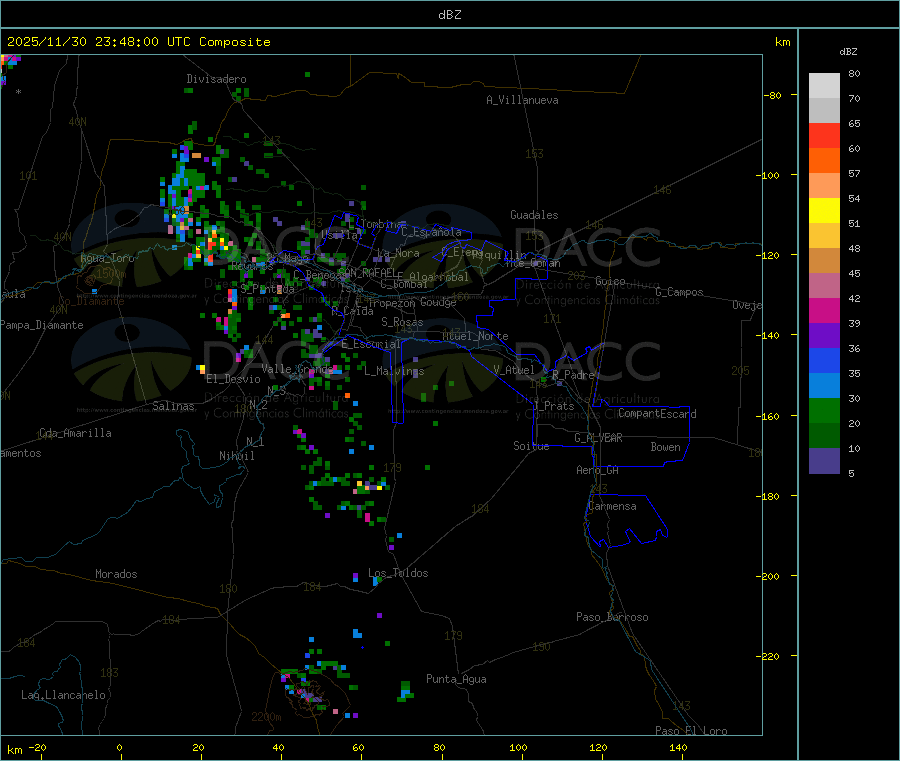Click the 'Salinas' place label
Screen dimensions: 900x761
point(173,406)
